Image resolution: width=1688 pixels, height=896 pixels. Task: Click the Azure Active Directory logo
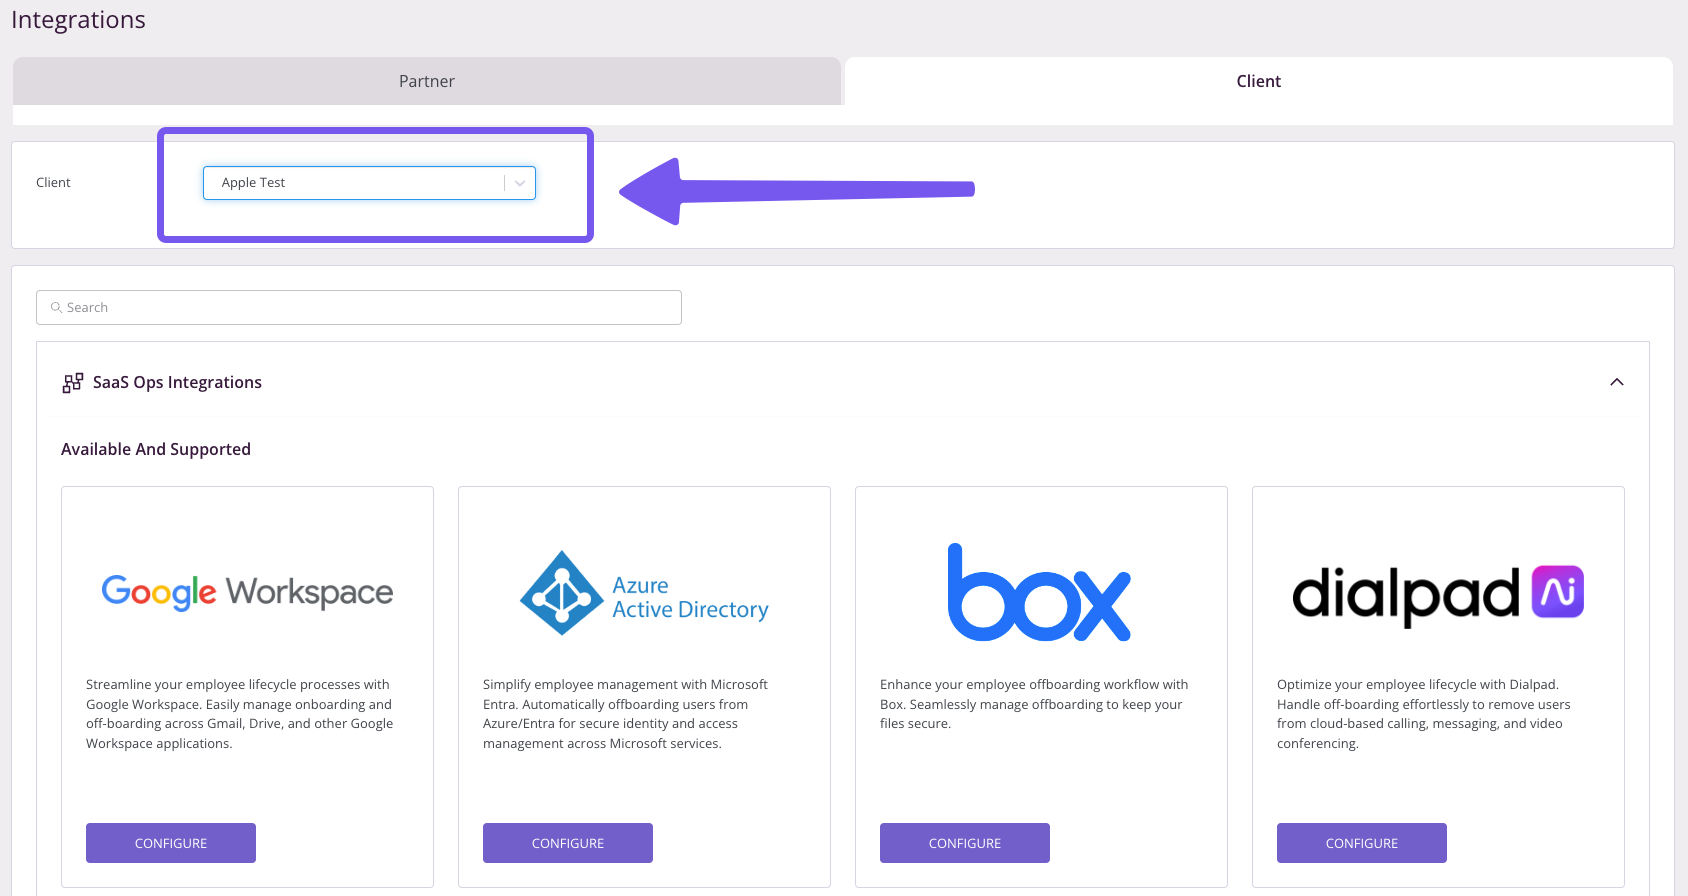coord(644,593)
